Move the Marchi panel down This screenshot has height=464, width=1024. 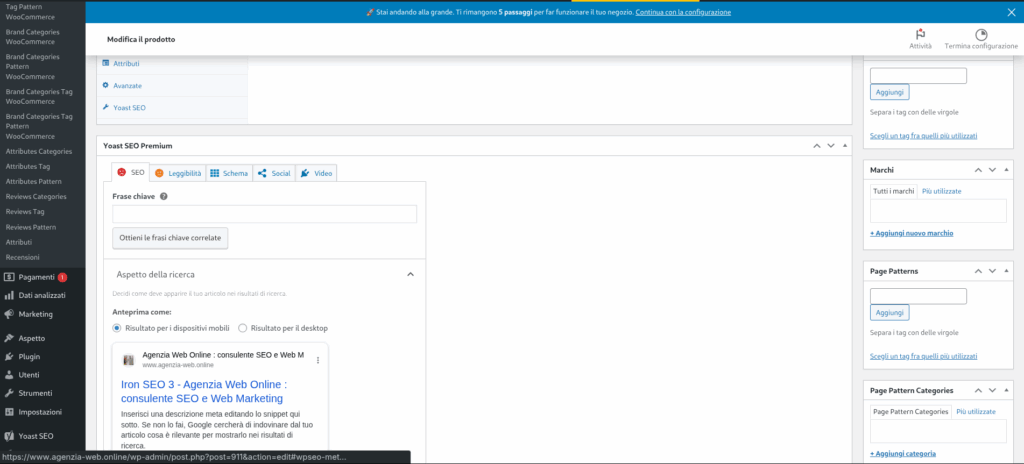tap(992, 170)
